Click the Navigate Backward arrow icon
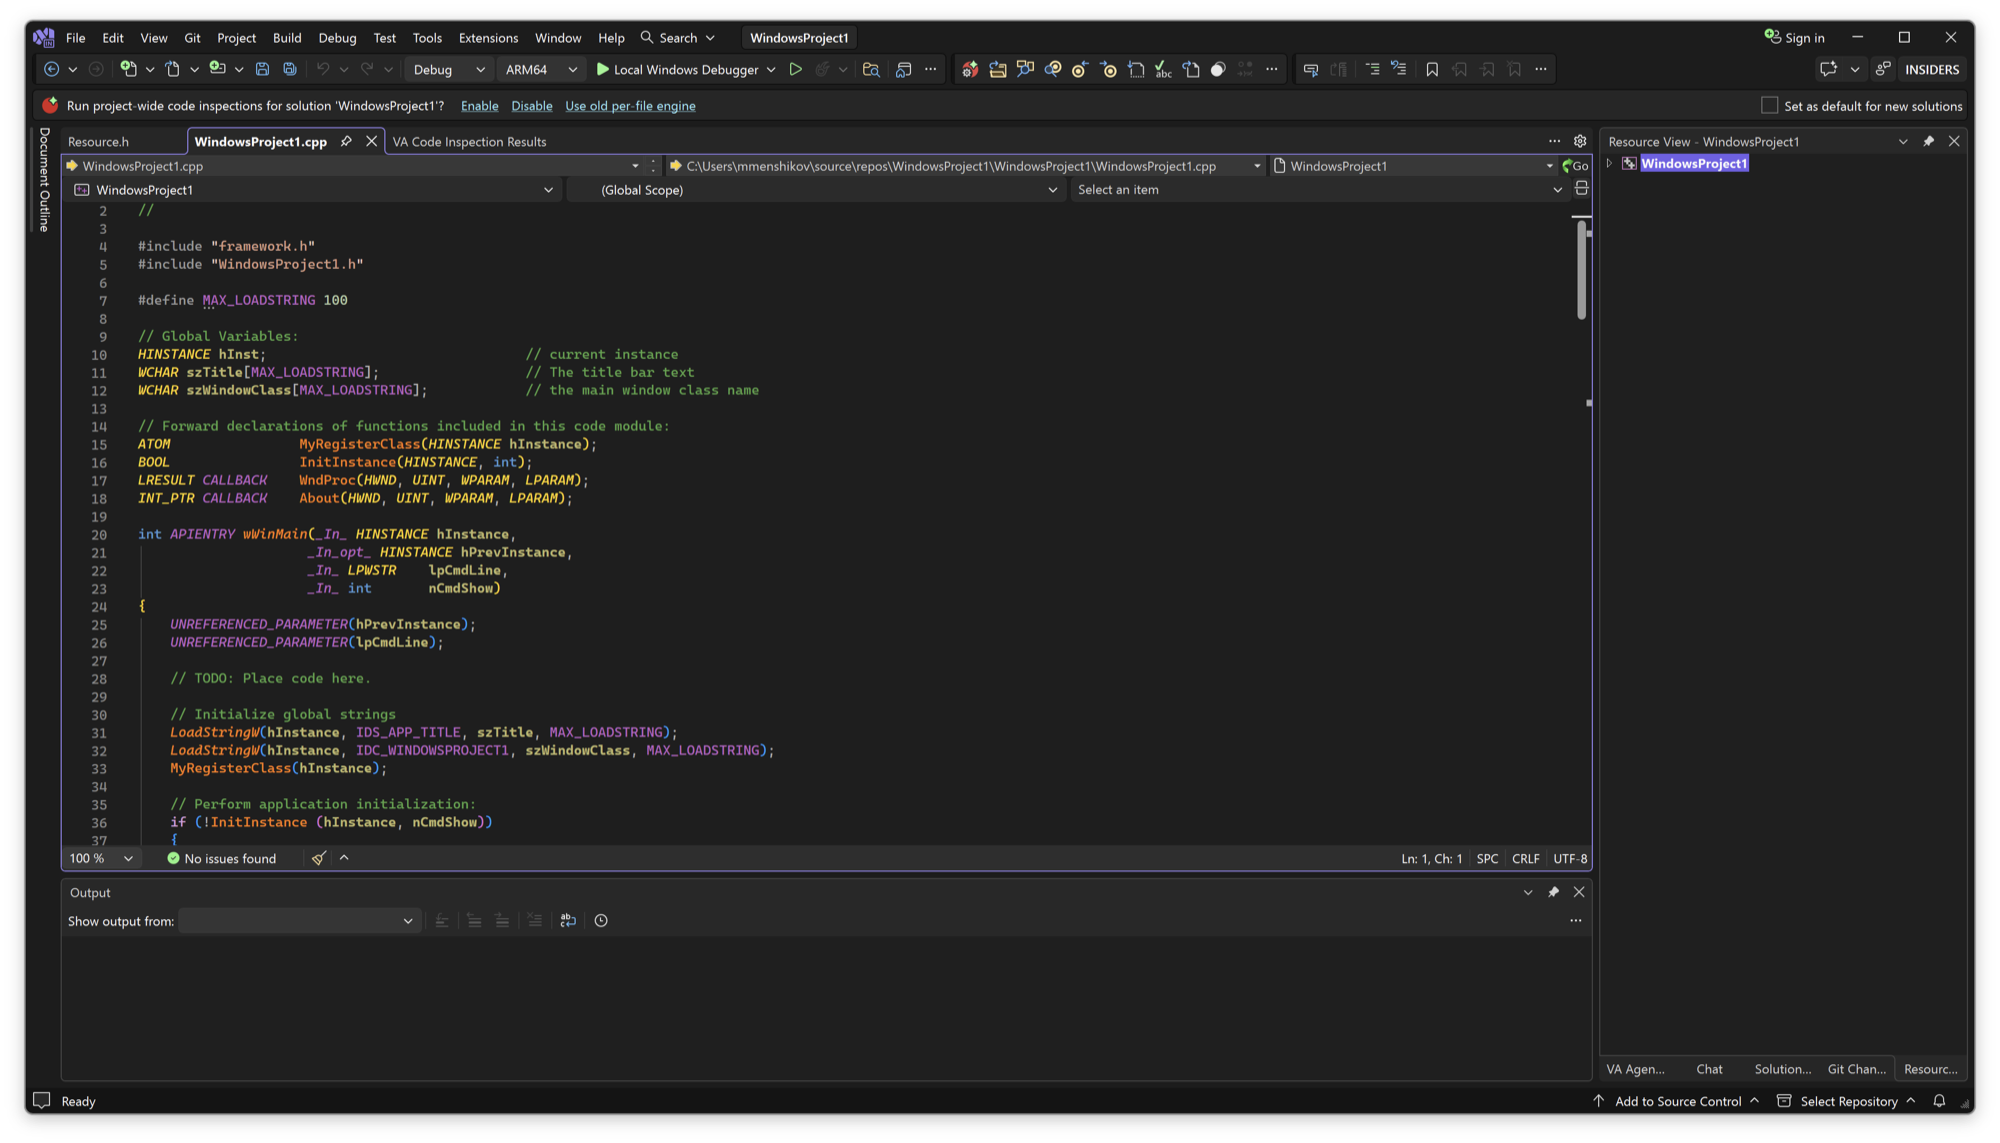This screenshot has width=2000, height=1143. click(x=51, y=69)
